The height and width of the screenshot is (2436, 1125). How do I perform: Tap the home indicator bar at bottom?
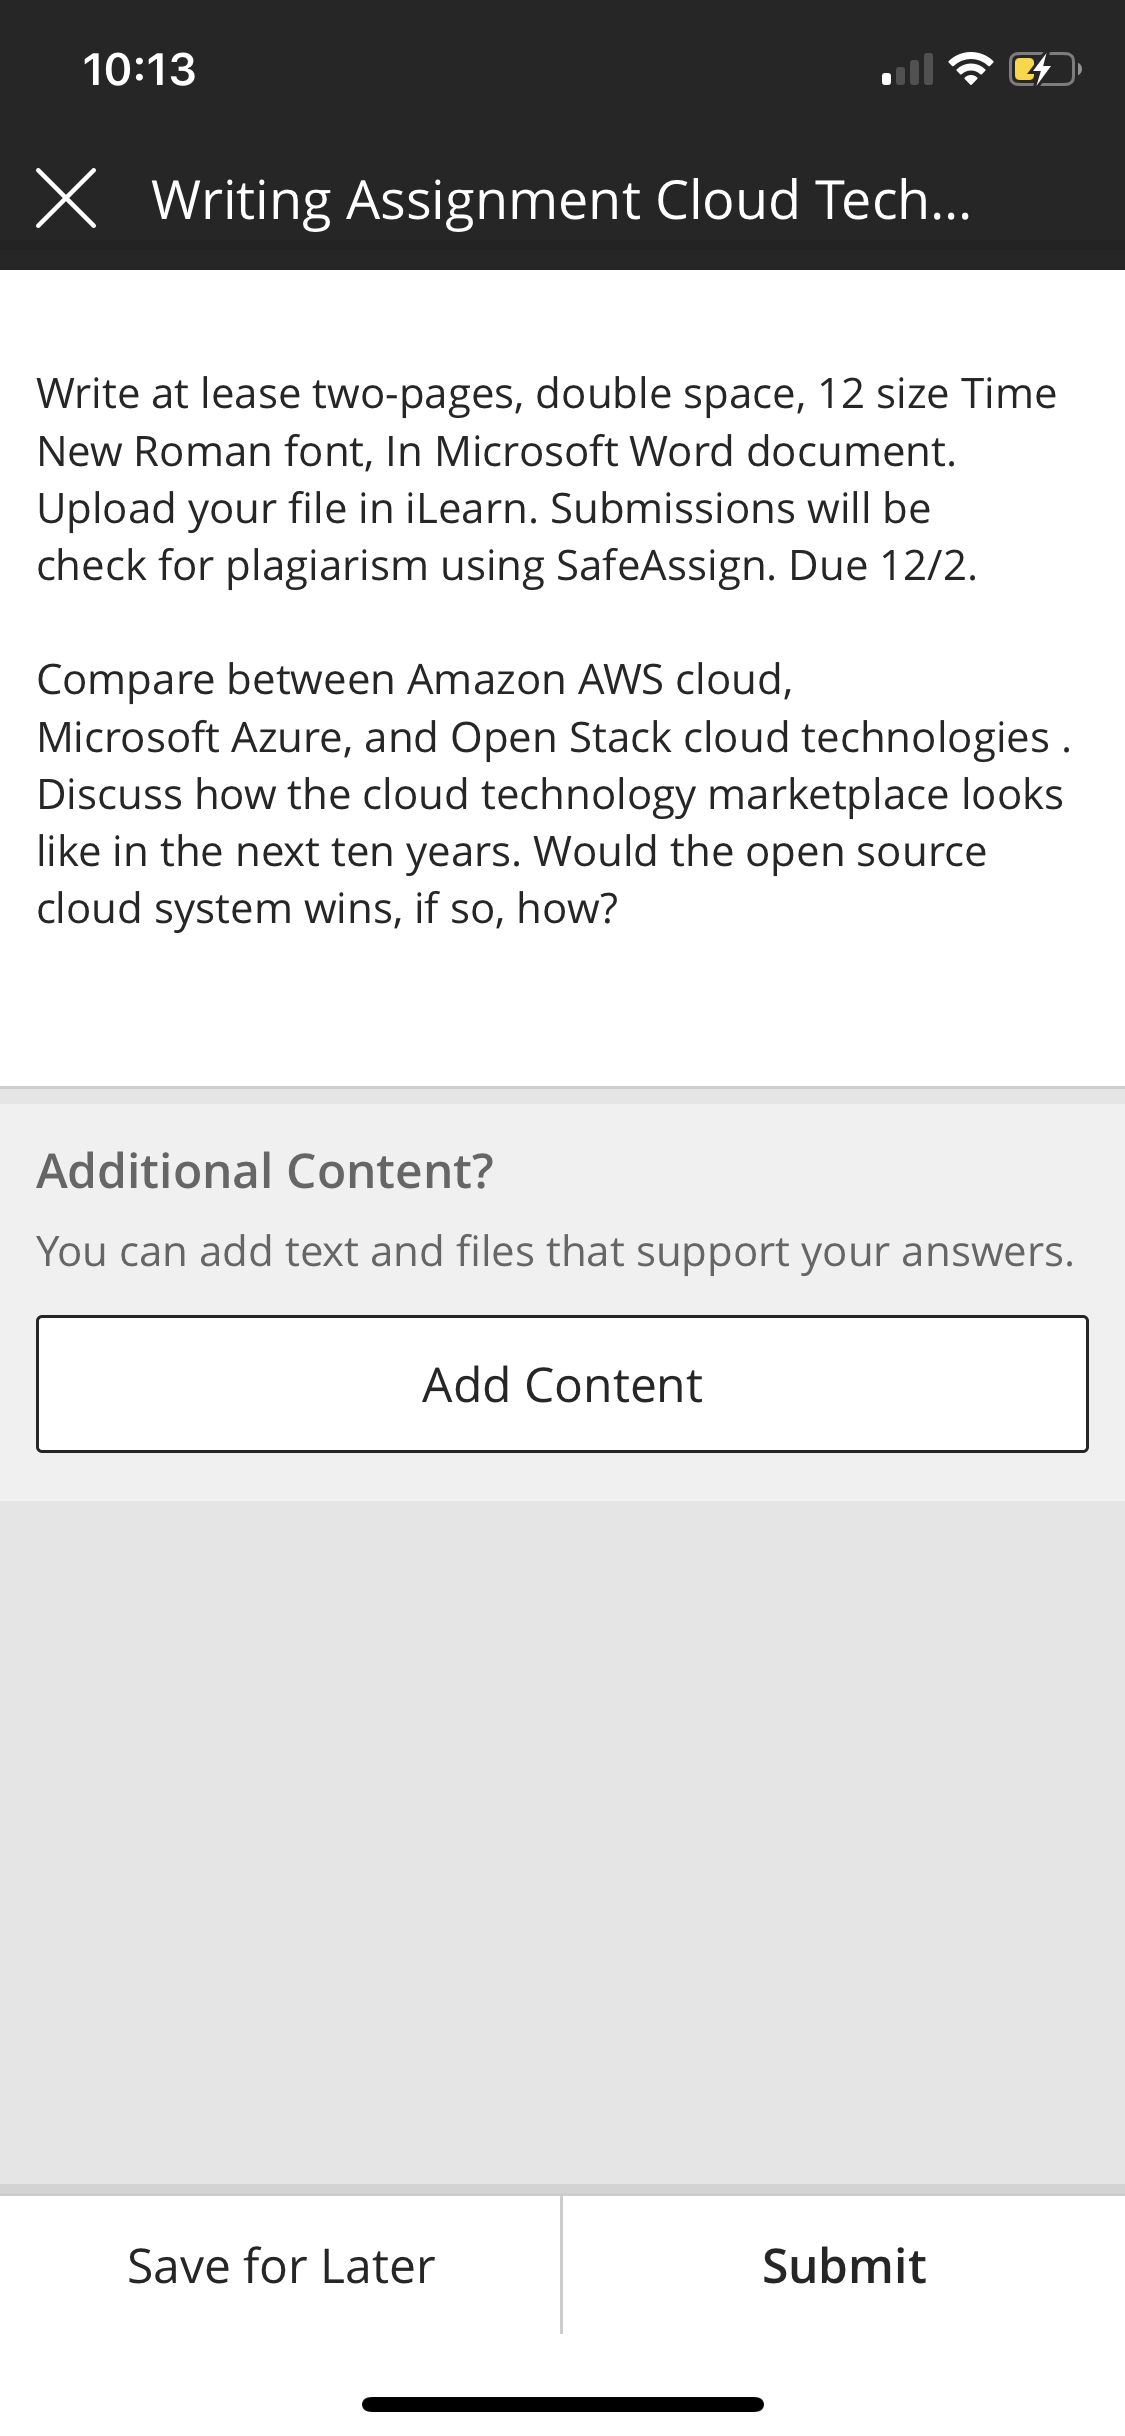tap(563, 2404)
